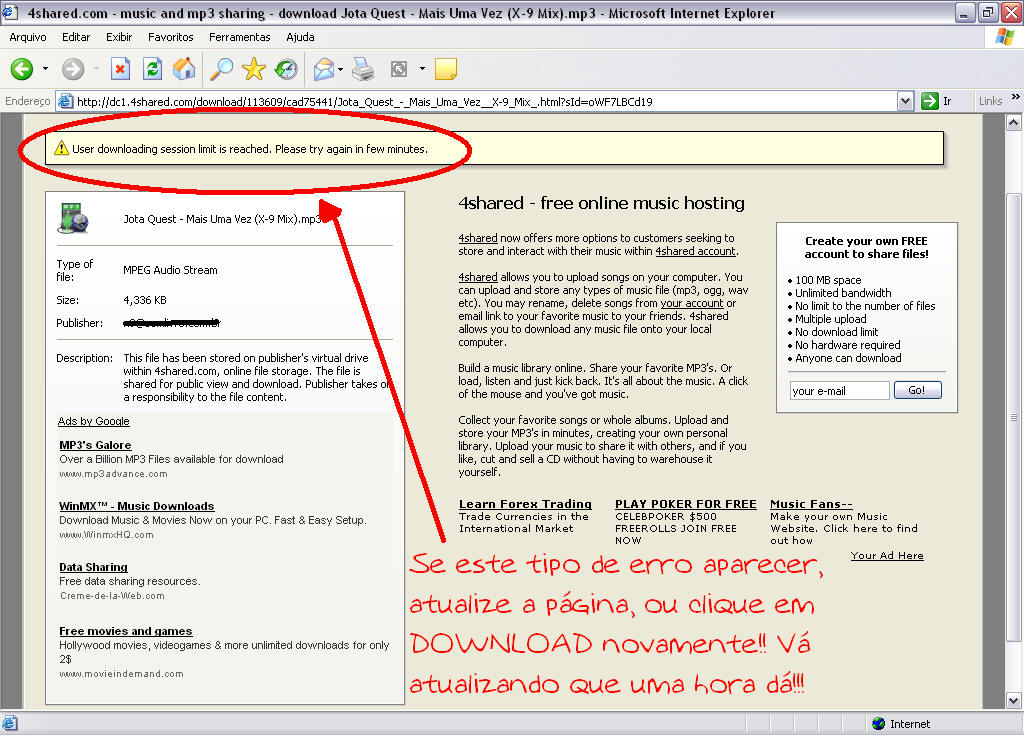Click the Internet zone globe in status bar
The width and height of the screenshot is (1024, 737).
(878, 723)
